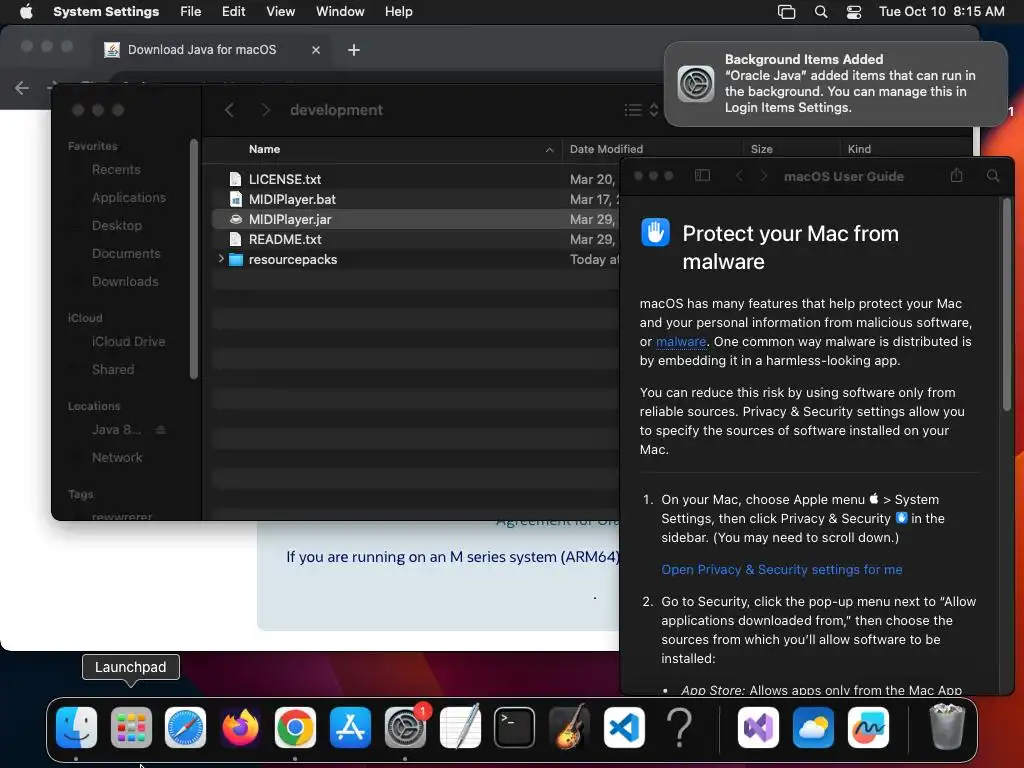The image size is (1024, 768).
Task: Select iCloud Drive in Finder sidebar
Action: tap(128, 342)
